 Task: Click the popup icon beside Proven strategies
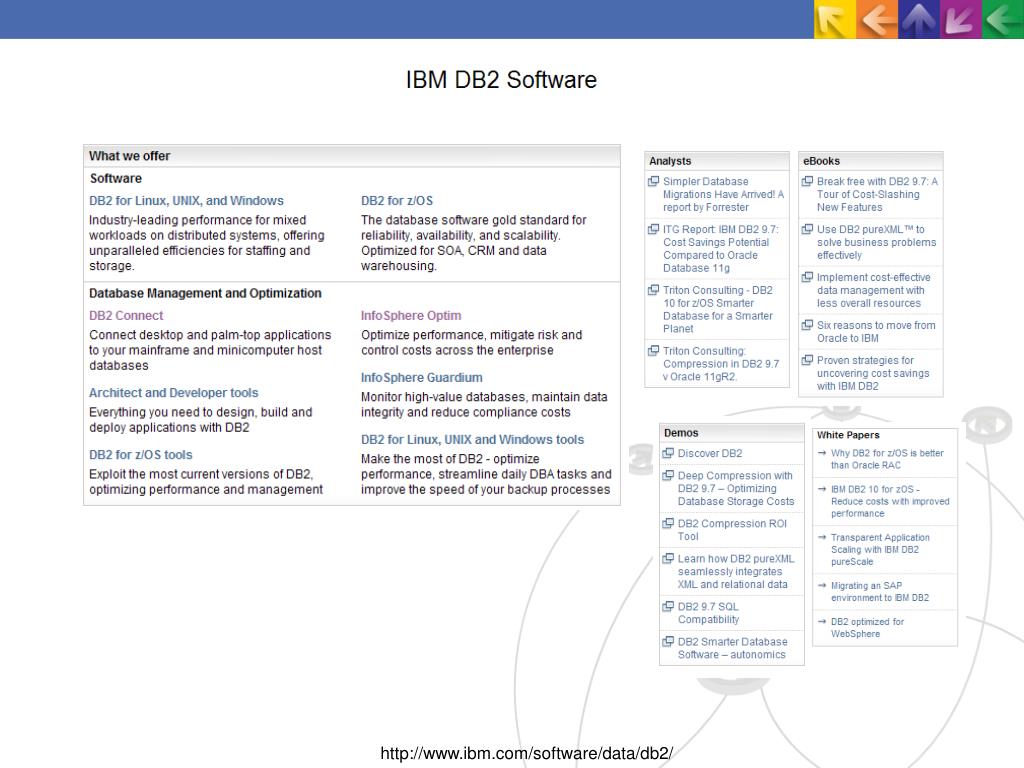click(x=807, y=360)
